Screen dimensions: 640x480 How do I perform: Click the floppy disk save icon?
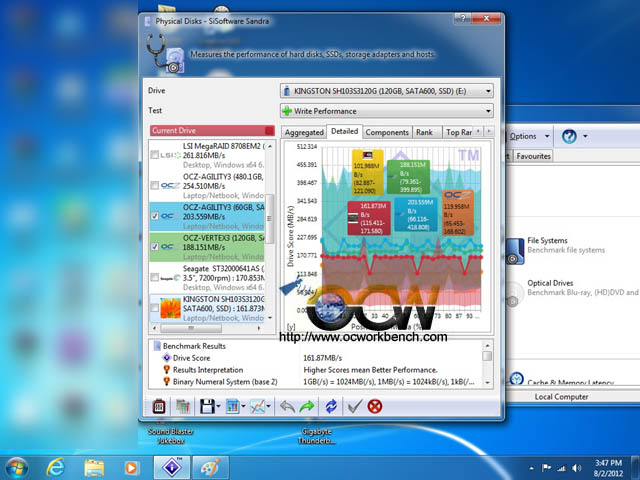[207, 407]
